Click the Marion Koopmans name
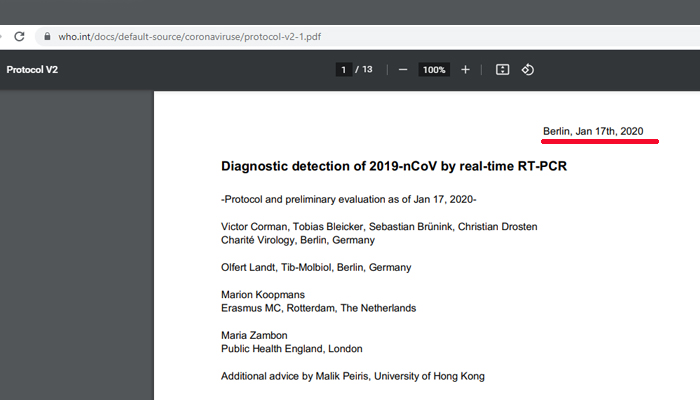 pyautogui.click(x=262, y=294)
